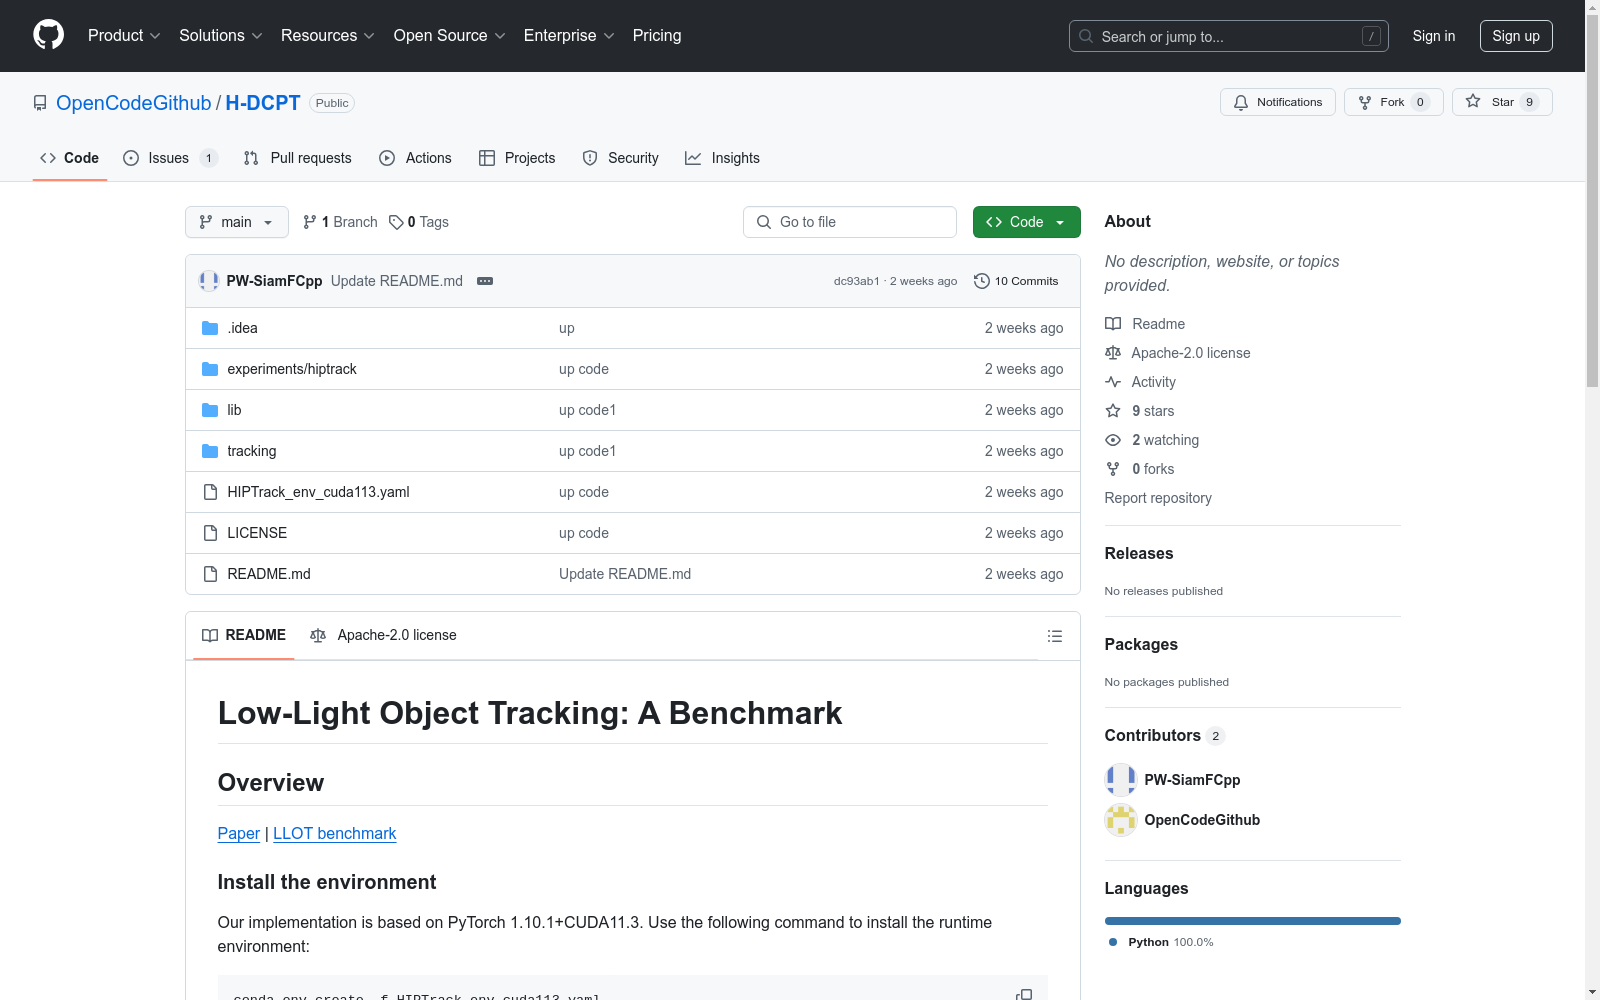
Task: Click the repository book icon beside OpenCodeGithub
Action: tap(40, 103)
